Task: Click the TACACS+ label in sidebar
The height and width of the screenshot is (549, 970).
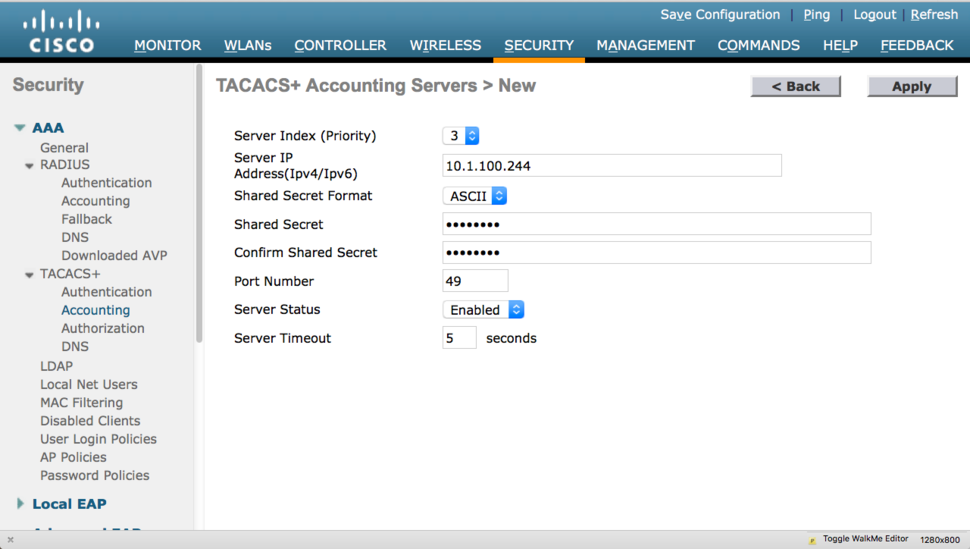Action: point(70,274)
